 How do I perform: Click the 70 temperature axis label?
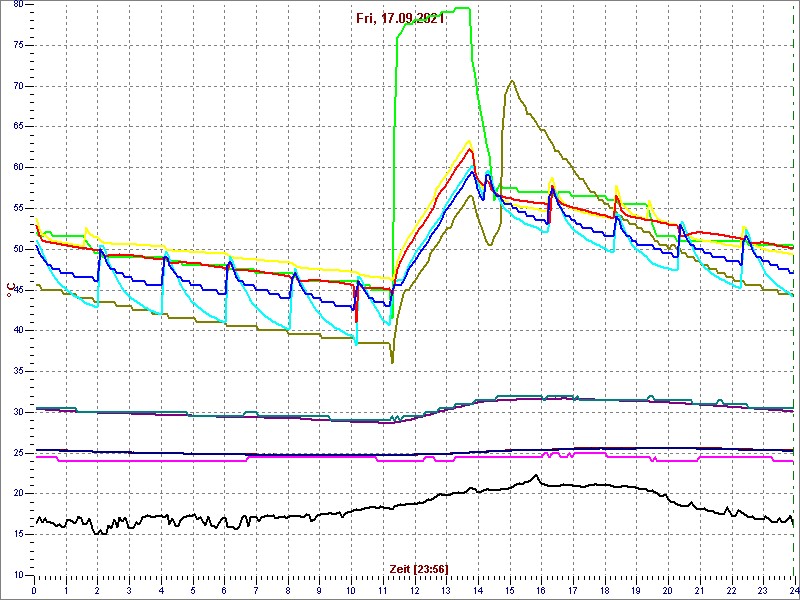[17, 86]
